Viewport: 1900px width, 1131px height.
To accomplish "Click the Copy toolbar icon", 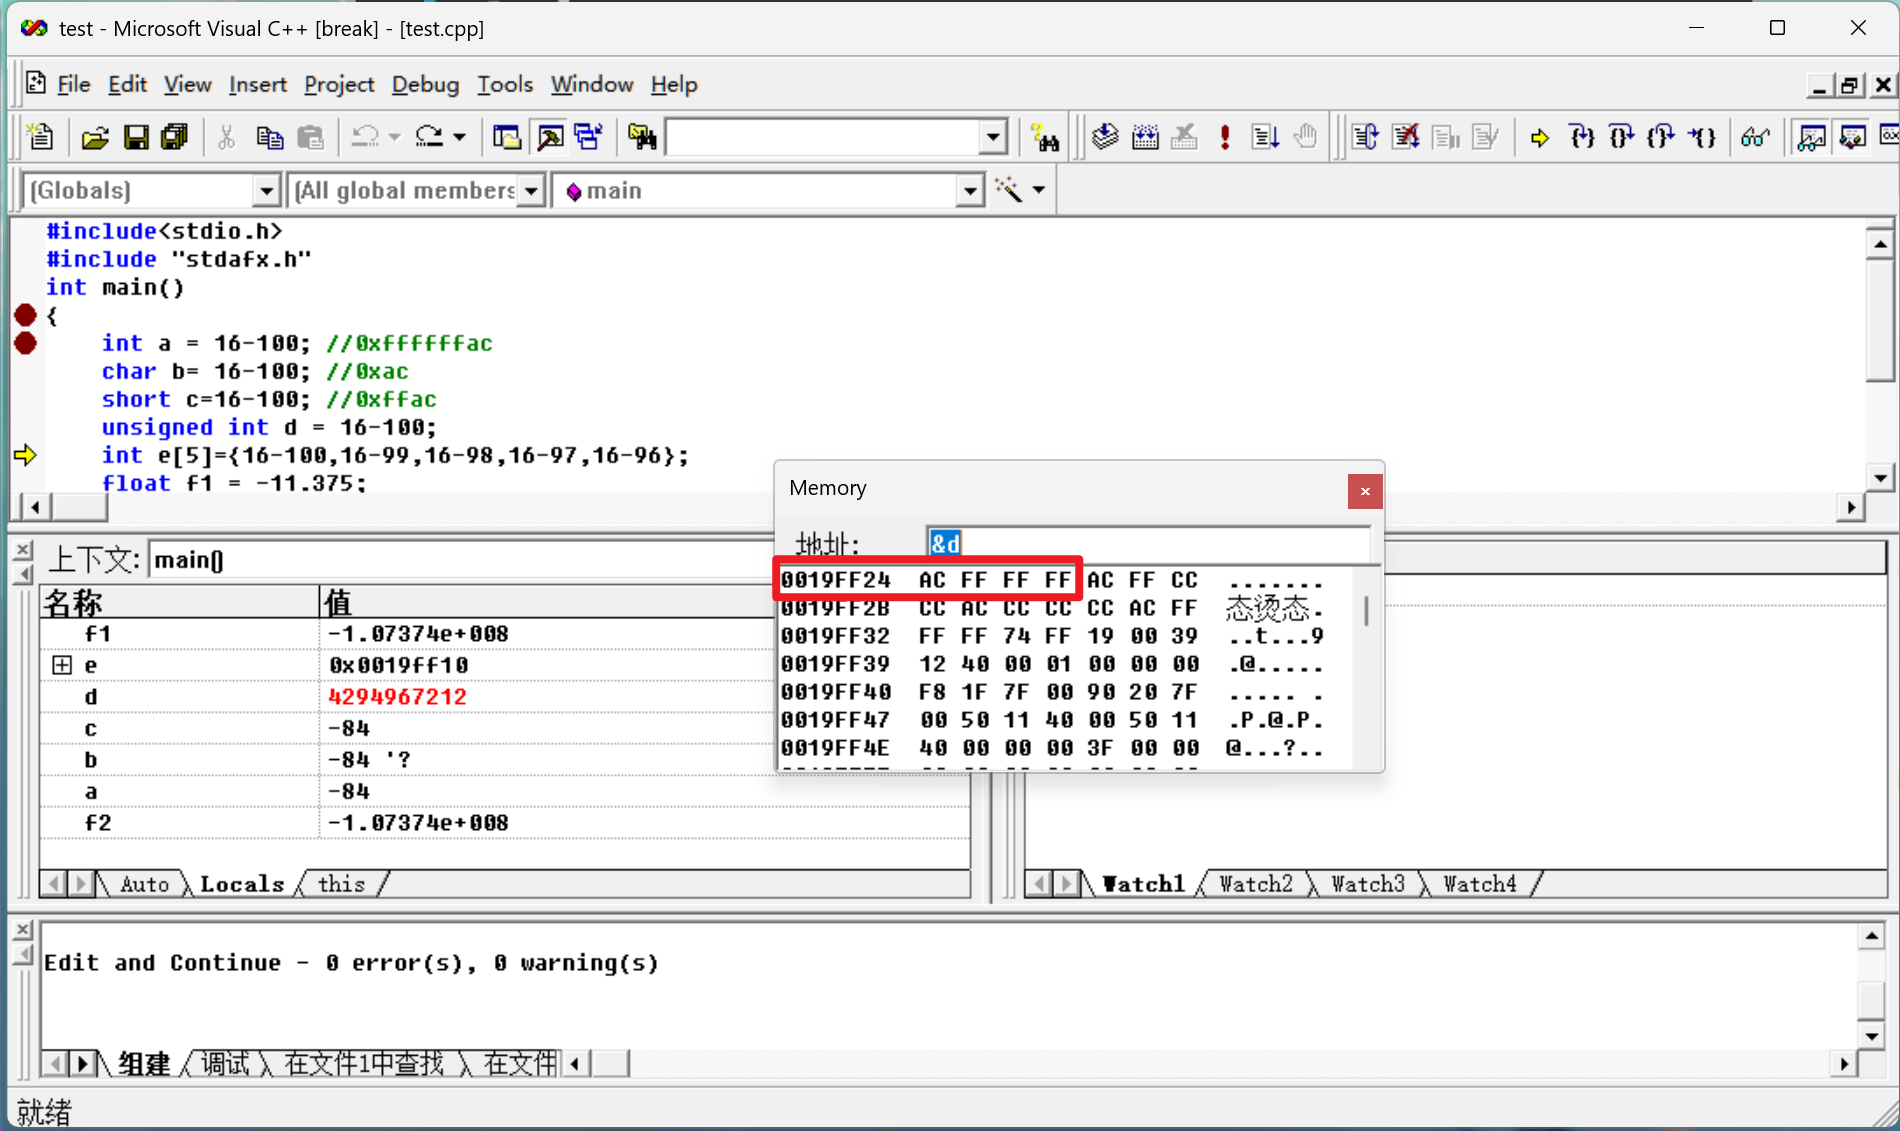I will (x=269, y=137).
